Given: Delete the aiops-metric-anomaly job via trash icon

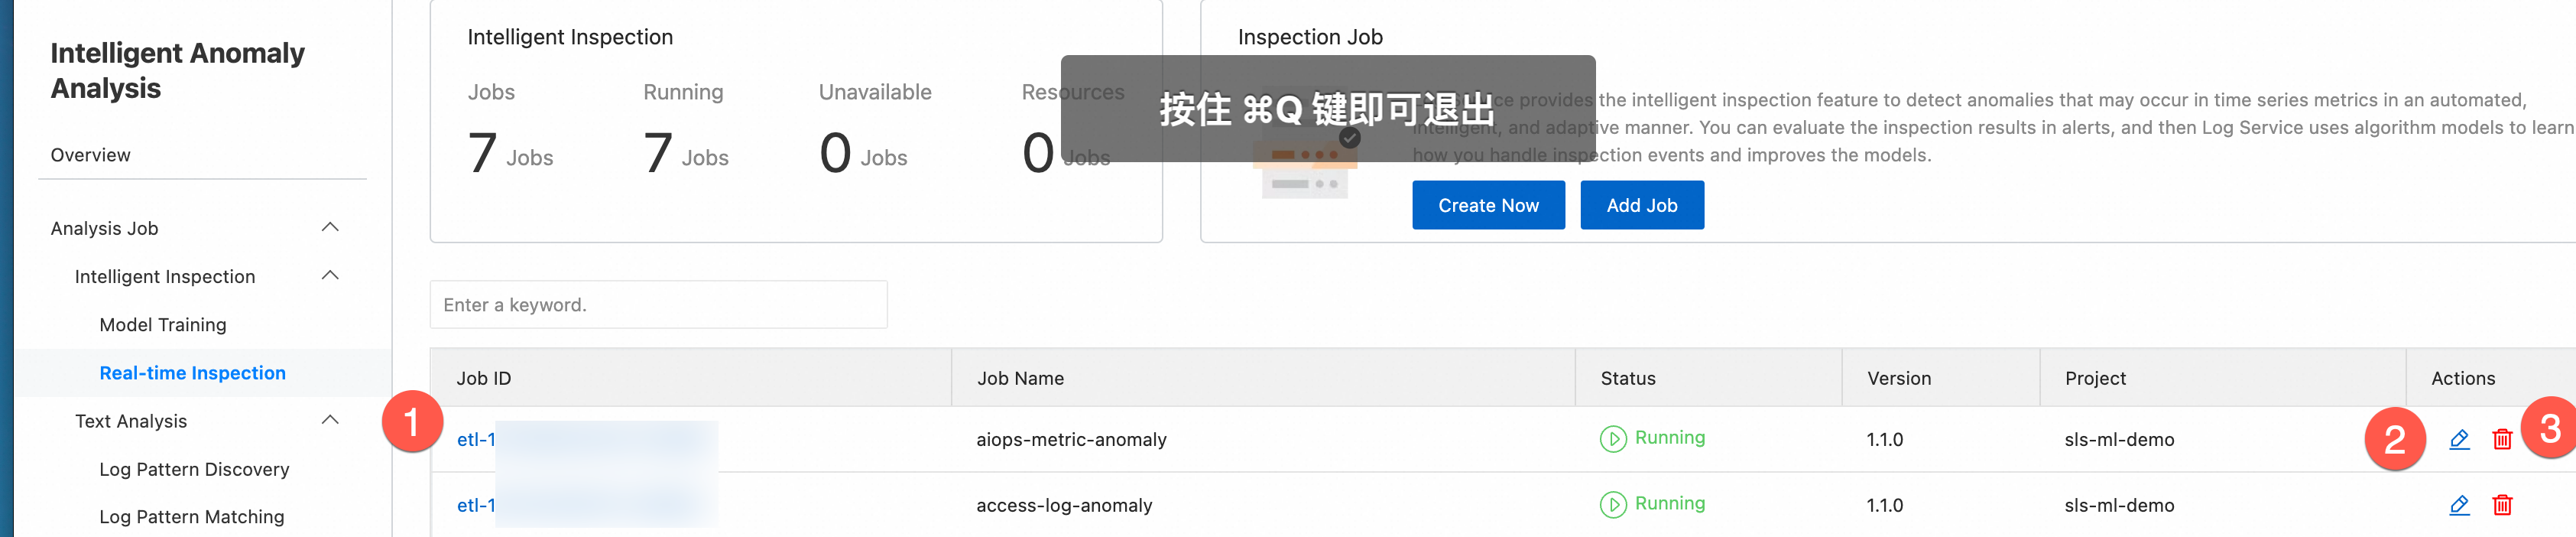Looking at the screenshot, I should (2502, 439).
